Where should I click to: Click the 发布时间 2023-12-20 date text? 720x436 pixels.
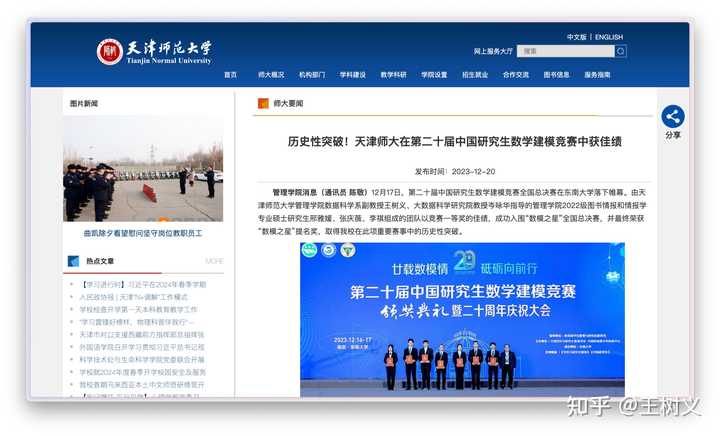455,172
